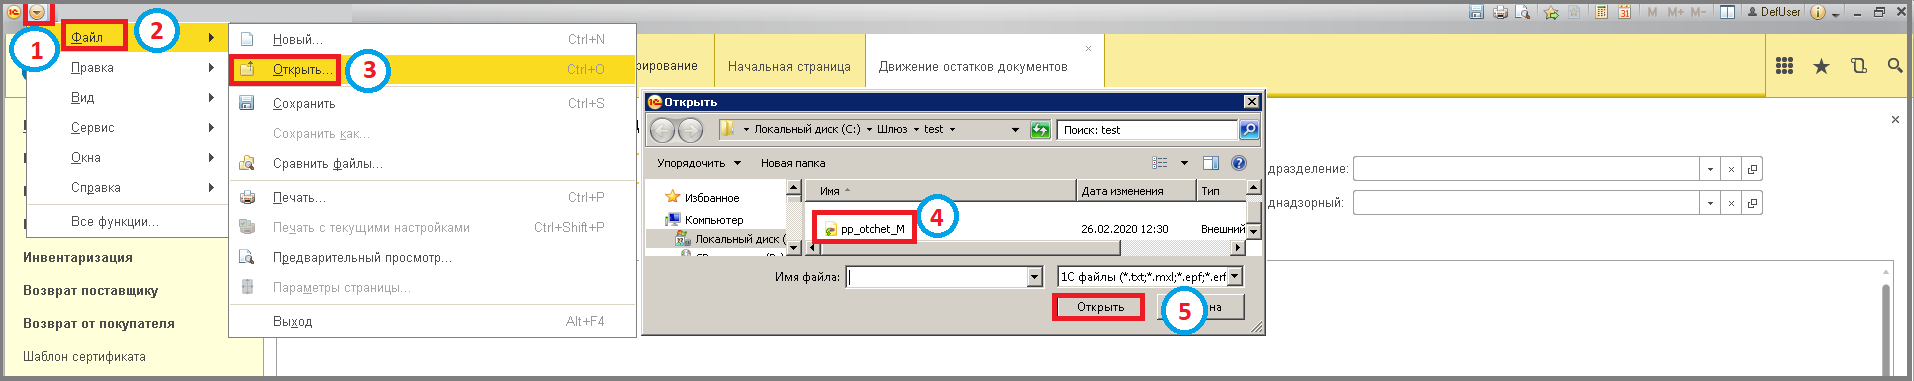
Task: Click the M+ memory add button
Action: (1676, 12)
